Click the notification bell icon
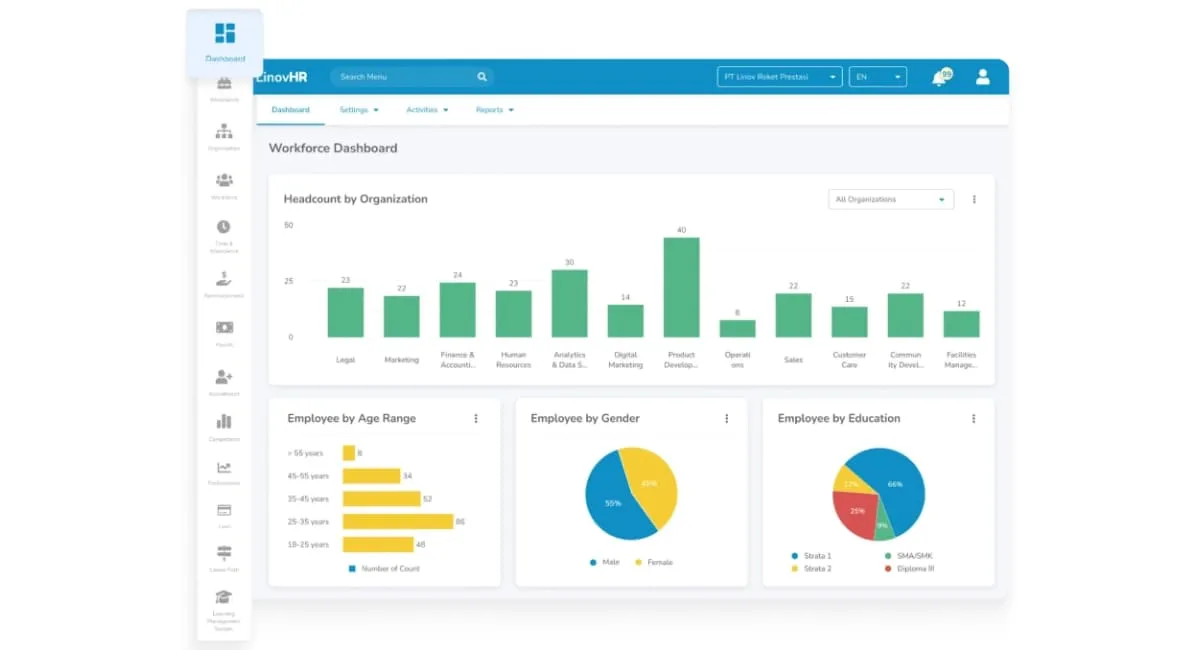This screenshot has width=1200, height=650. point(939,78)
